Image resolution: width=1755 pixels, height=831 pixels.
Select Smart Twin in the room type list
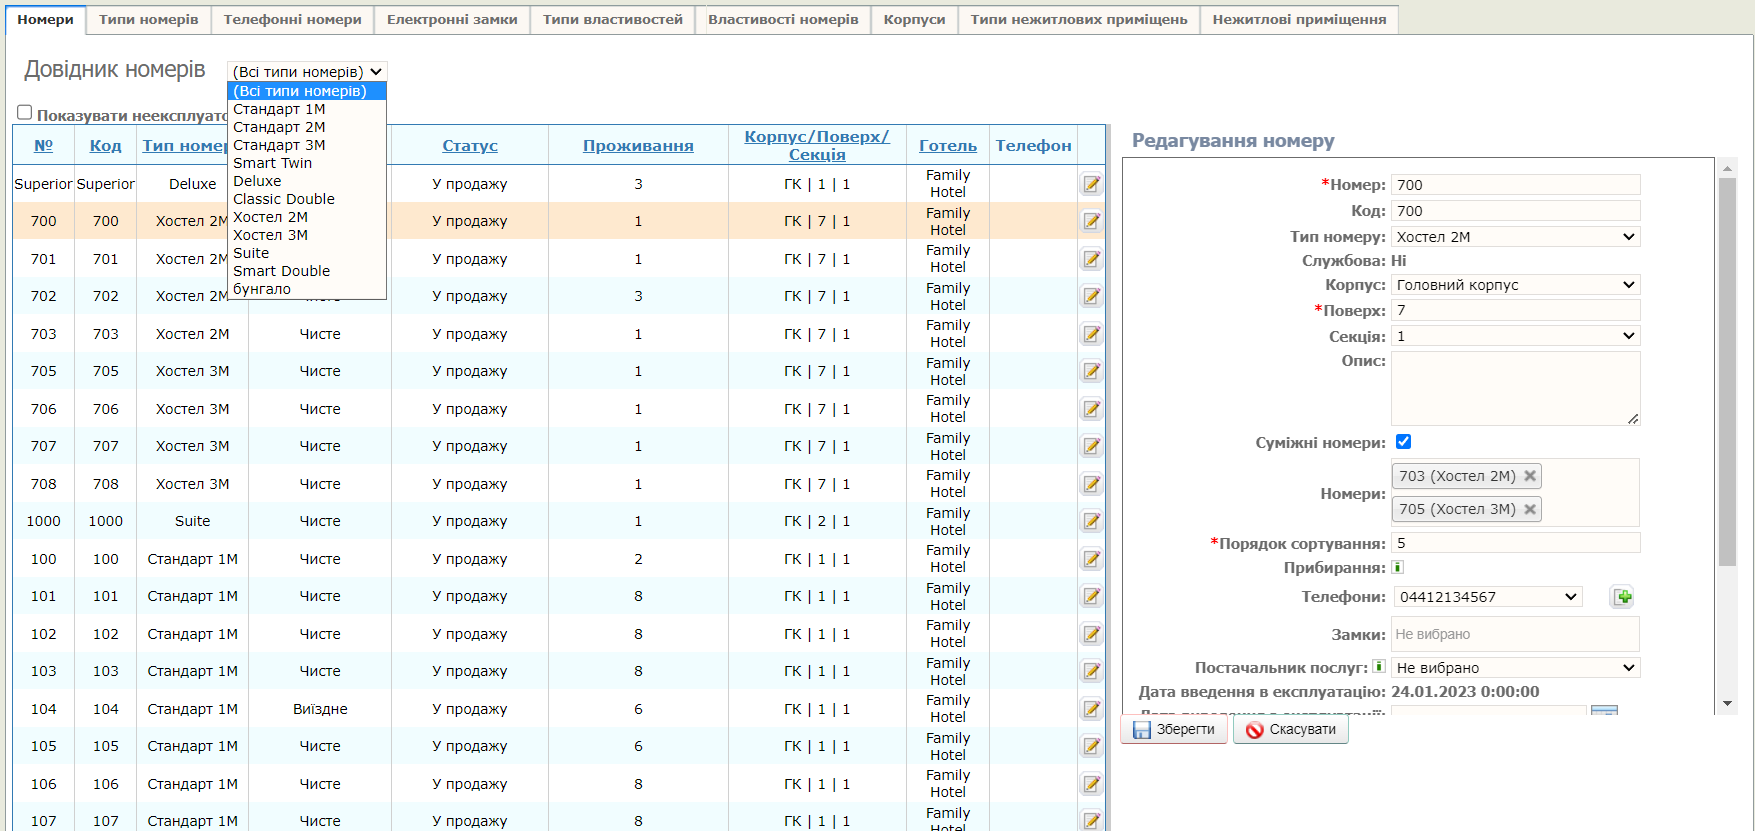[272, 163]
